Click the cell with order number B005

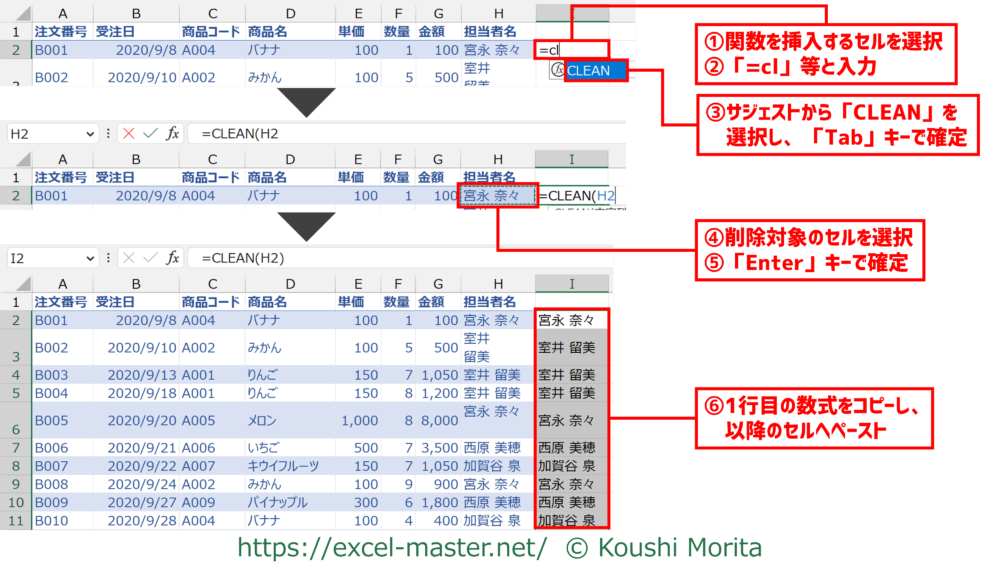pos(60,420)
